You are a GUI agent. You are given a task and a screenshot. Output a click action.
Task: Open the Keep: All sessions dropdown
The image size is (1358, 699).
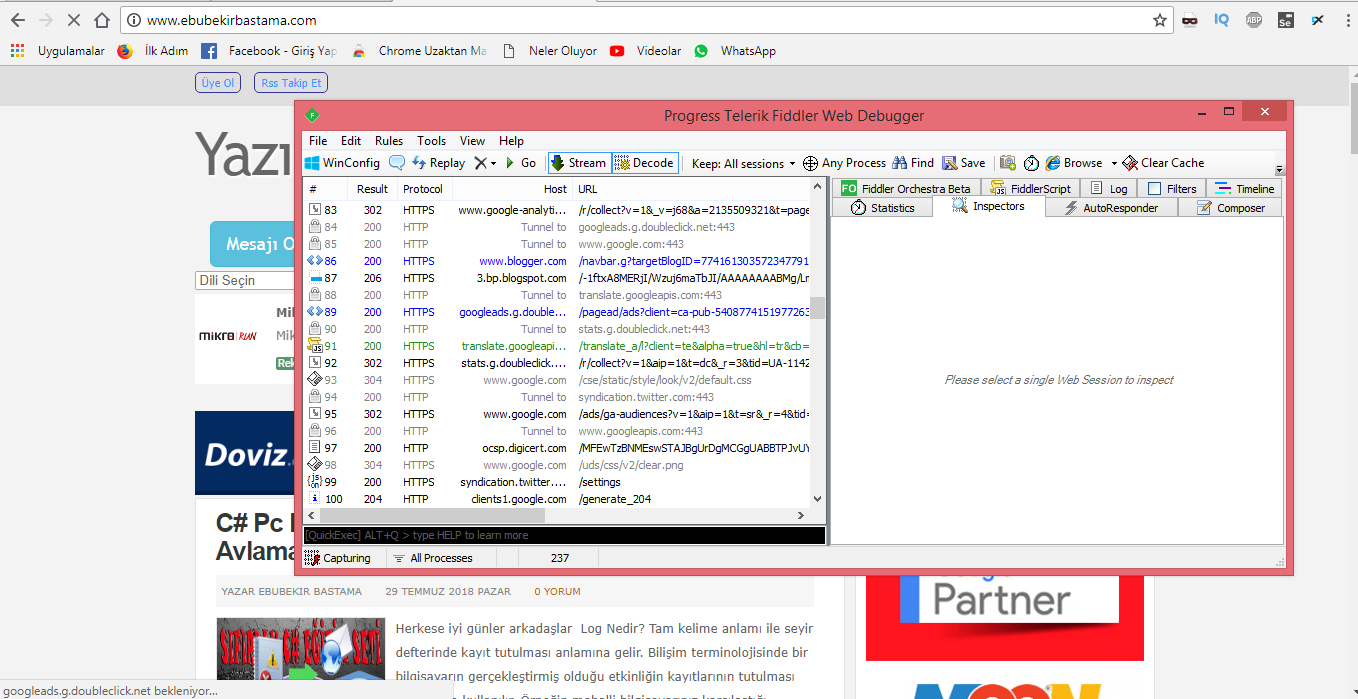pos(743,163)
